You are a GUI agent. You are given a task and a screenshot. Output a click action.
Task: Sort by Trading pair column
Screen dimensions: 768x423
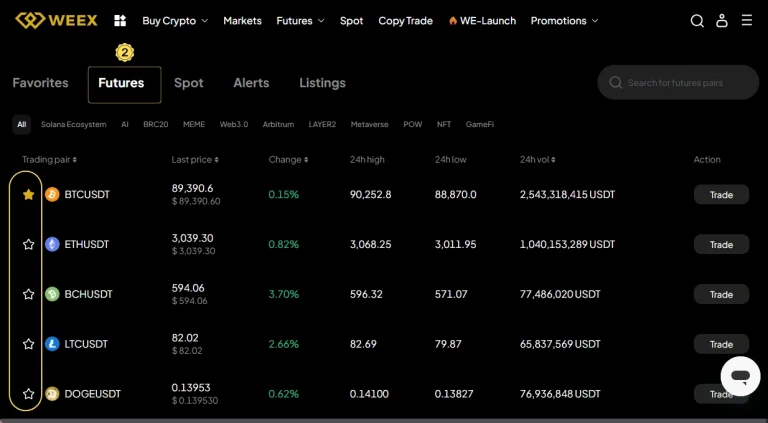pyautogui.click(x=49, y=160)
